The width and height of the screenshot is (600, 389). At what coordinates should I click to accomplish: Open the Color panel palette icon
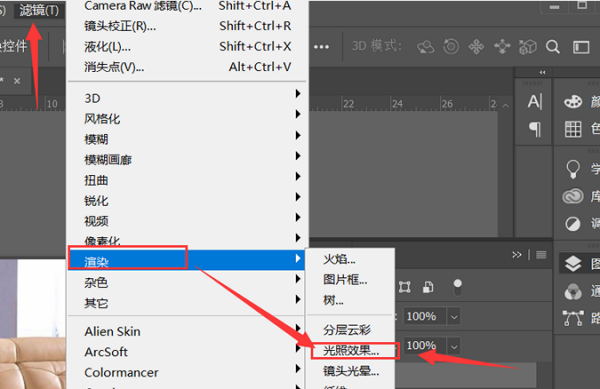coord(573,102)
